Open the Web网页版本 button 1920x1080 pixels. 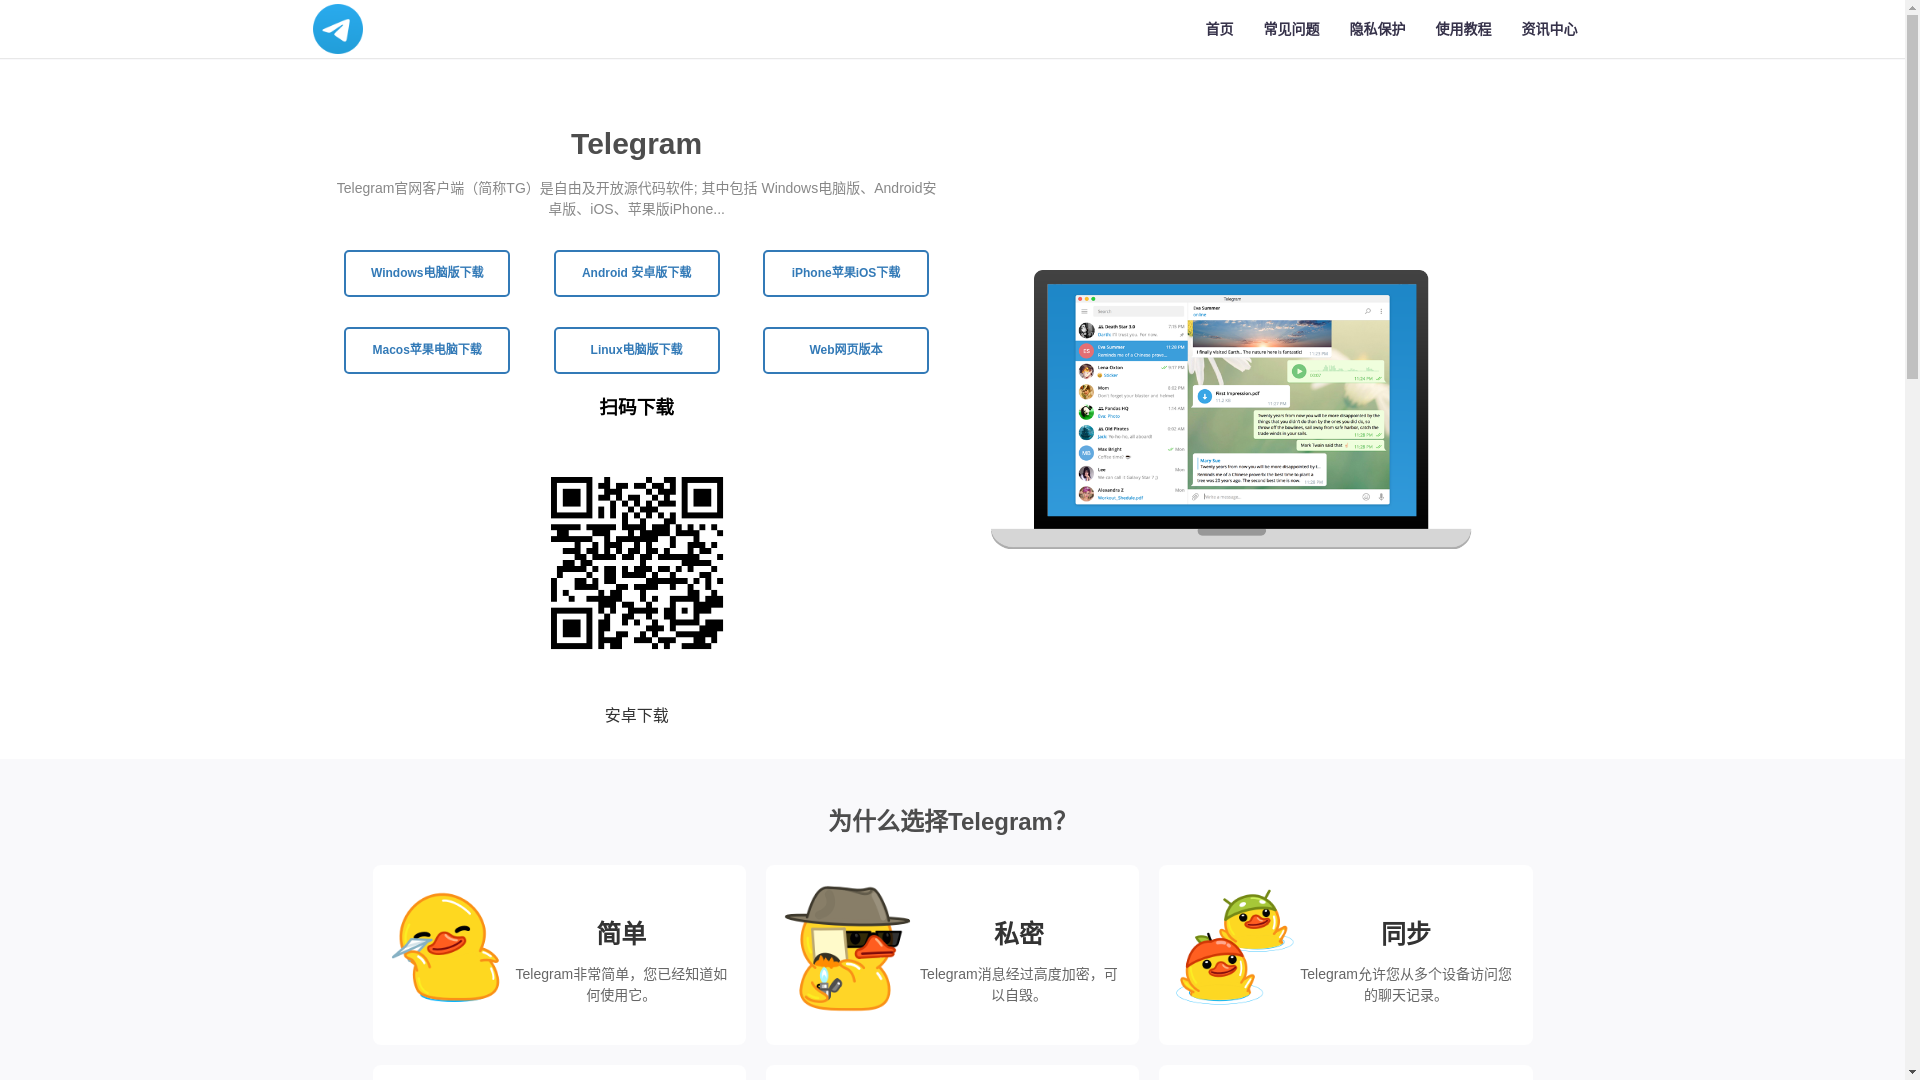(846, 350)
